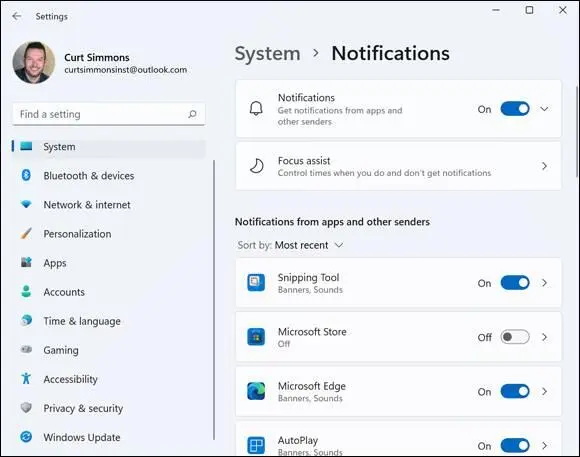The image size is (580, 457).
Task: Click the Personalization paintbrush icon
Action: (x=26, y=233)
